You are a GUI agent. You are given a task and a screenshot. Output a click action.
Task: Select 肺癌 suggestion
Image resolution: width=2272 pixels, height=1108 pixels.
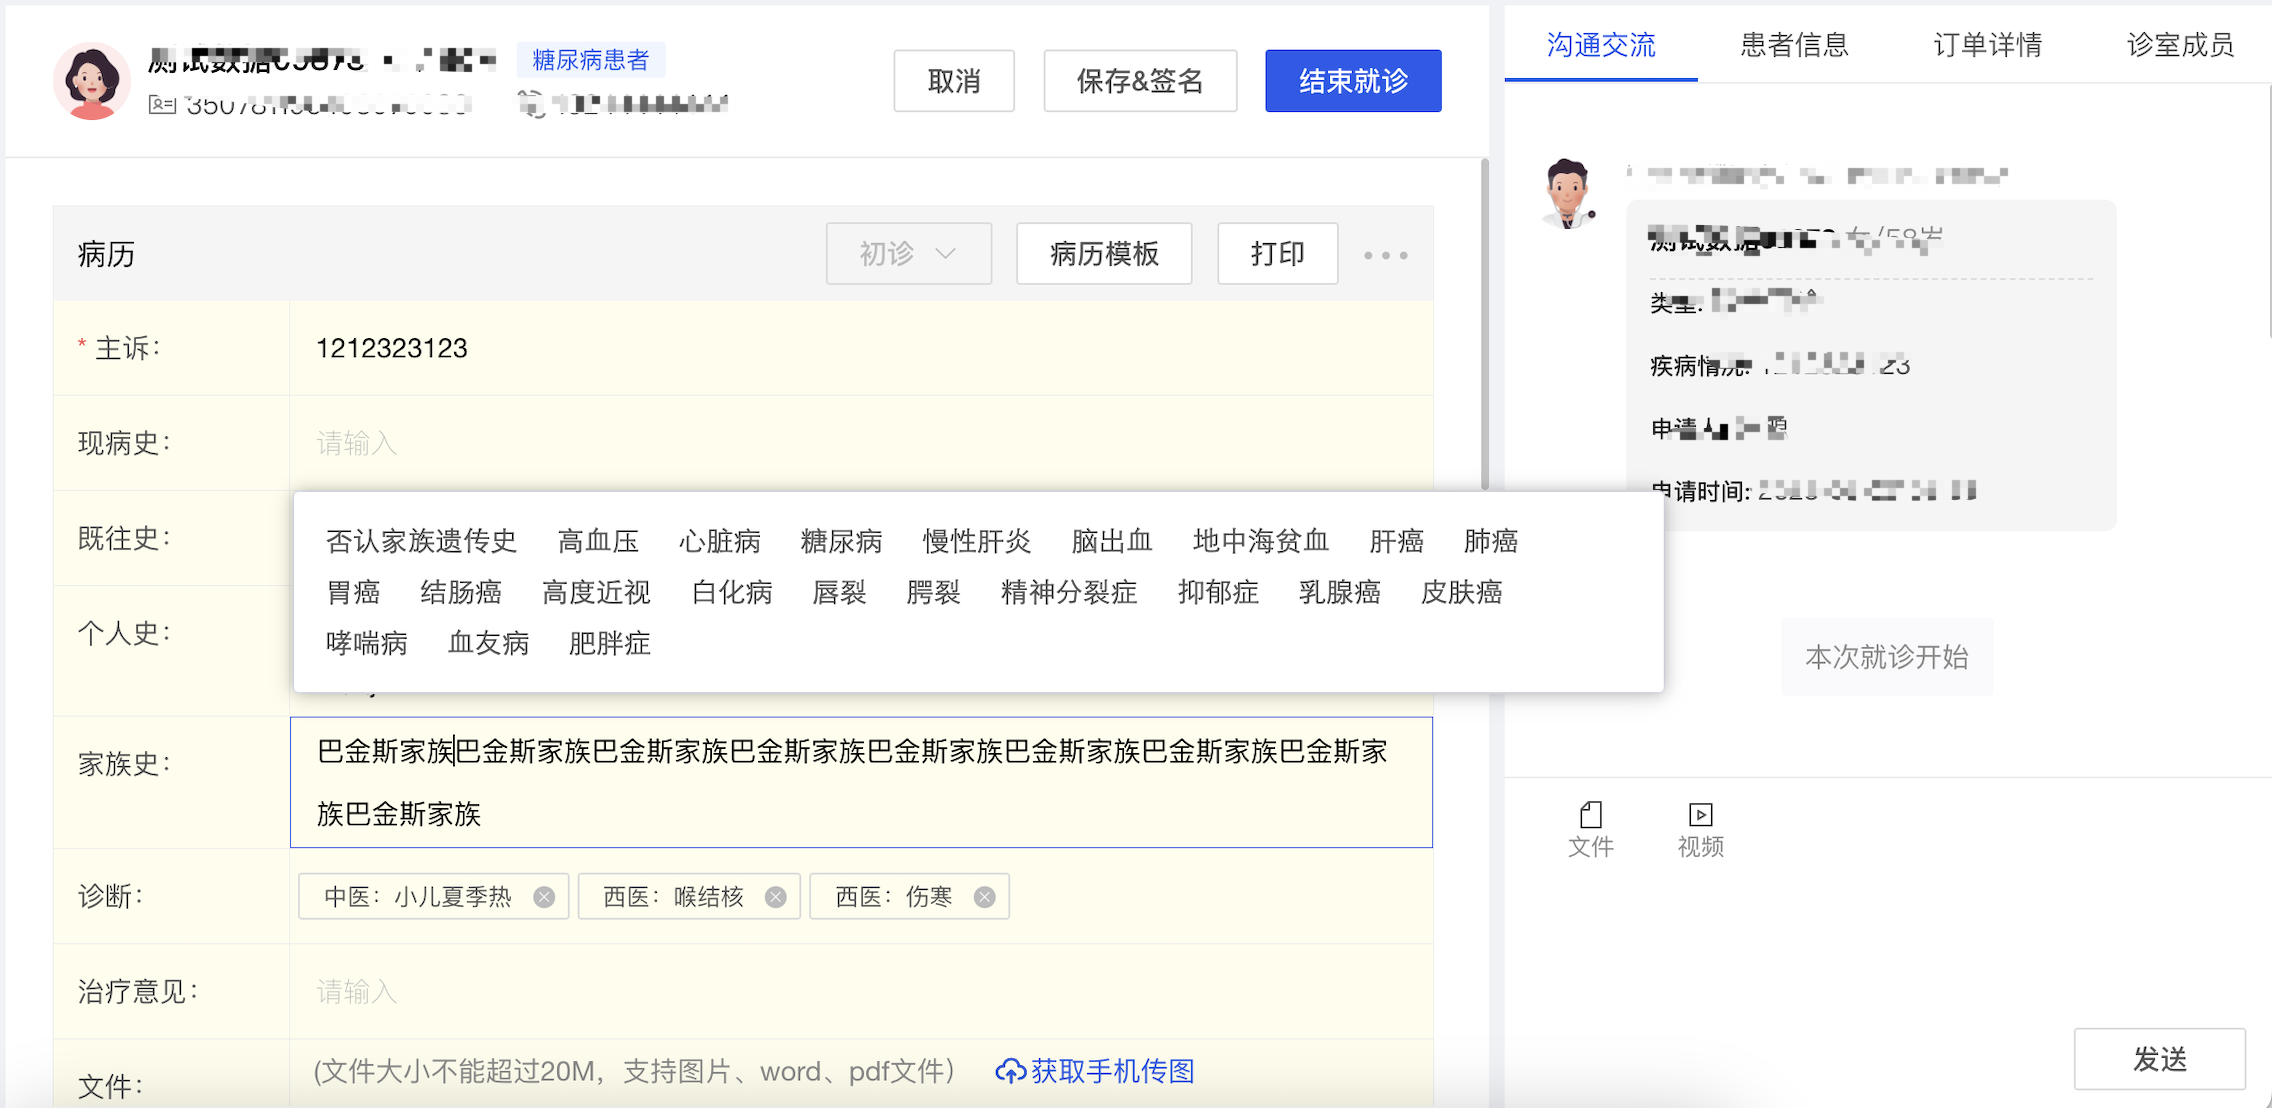[x=1491, y=541]
